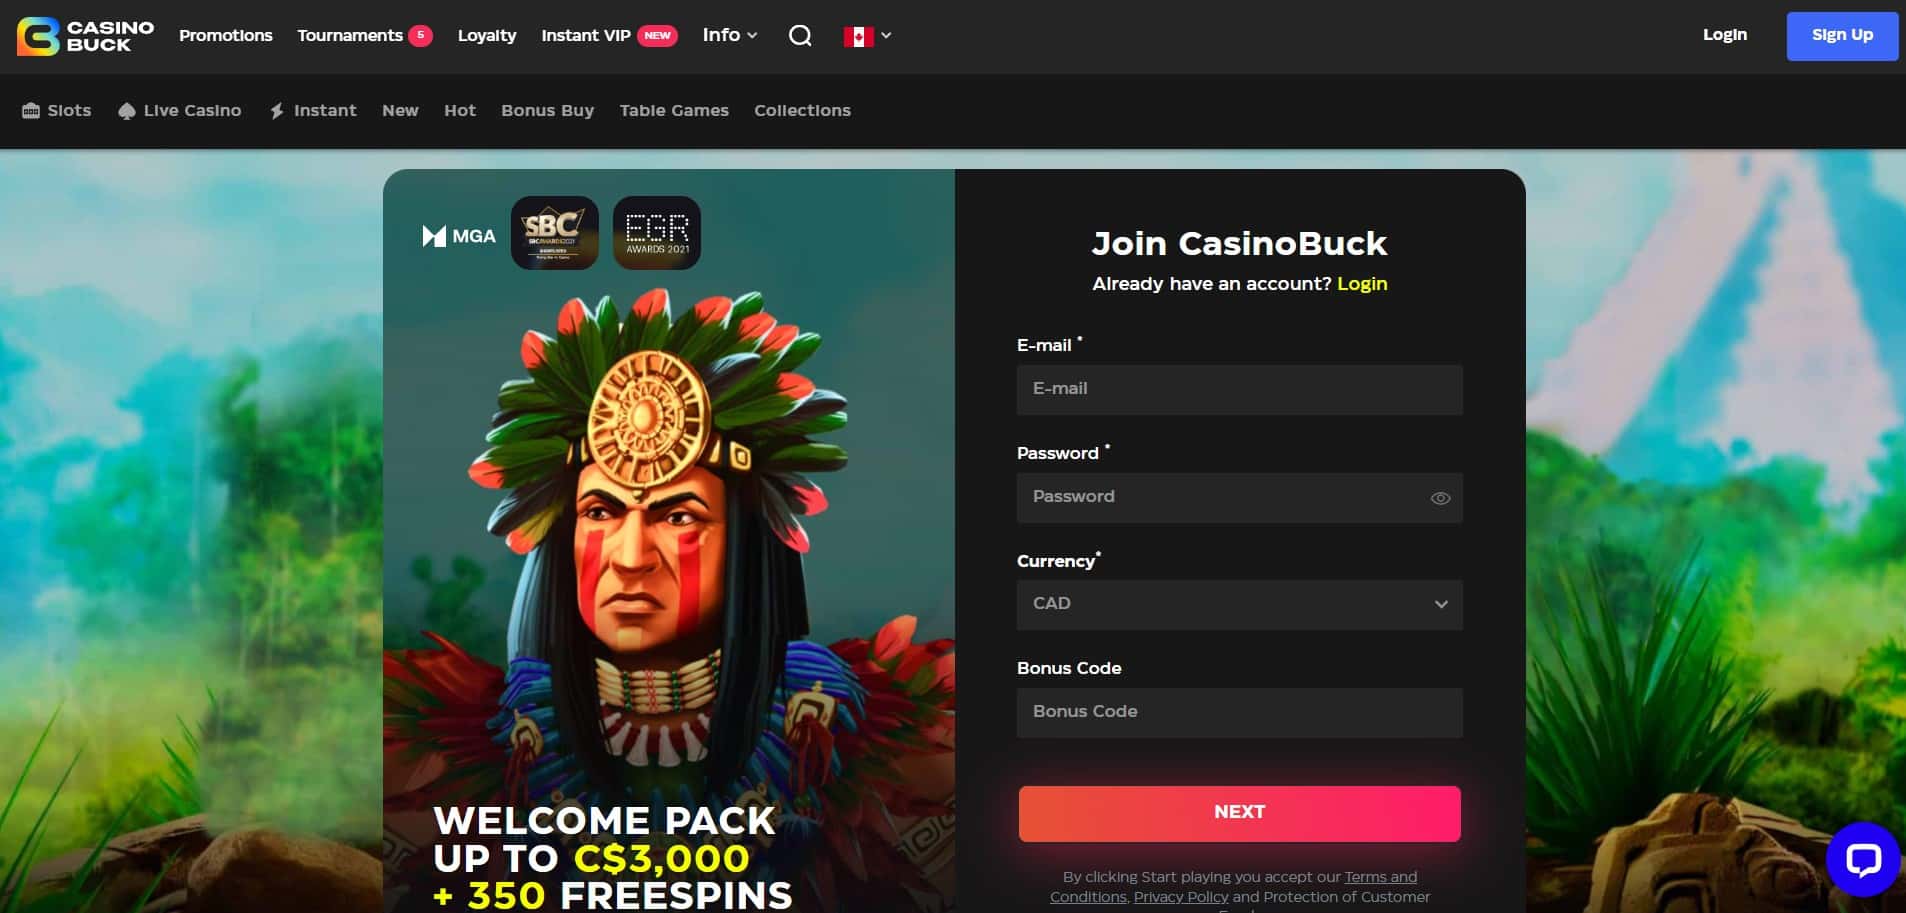
Task: Open the search magnifier icon
Action: (x=800, y=36)
